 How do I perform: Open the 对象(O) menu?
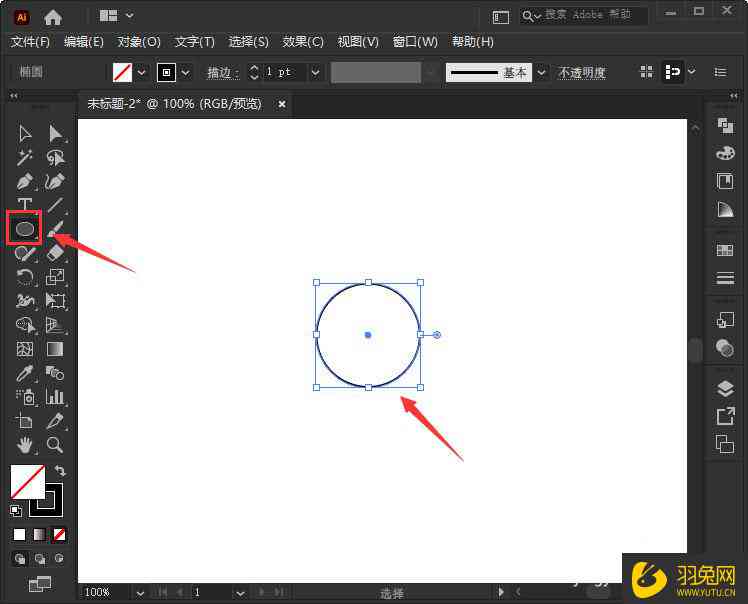[x=139, y=42]
